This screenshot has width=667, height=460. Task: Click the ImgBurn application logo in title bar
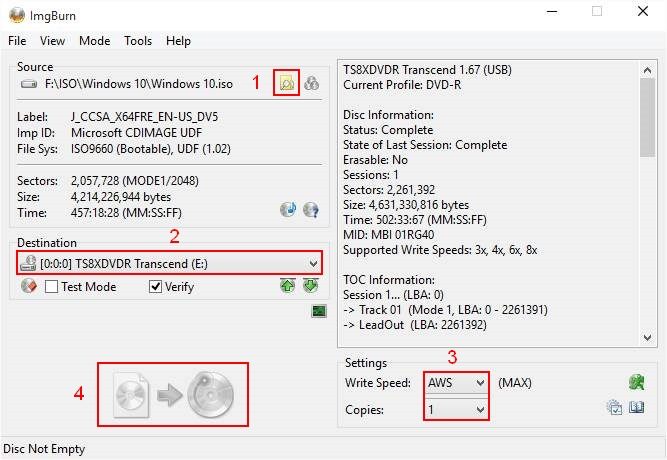pyautogui.click(x=16, y=15)
